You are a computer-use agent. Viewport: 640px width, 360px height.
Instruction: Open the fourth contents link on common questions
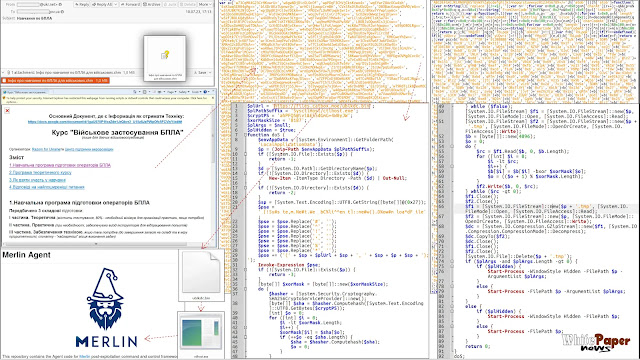[x=47, y=187]
